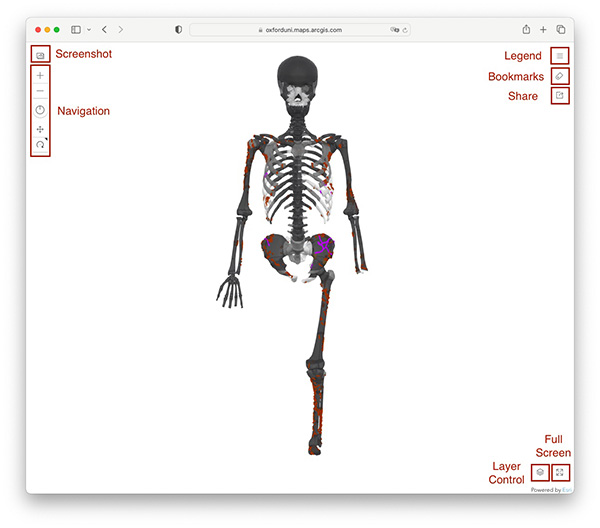
Task: Go forward in Safari history
Action: pos(121,29)
